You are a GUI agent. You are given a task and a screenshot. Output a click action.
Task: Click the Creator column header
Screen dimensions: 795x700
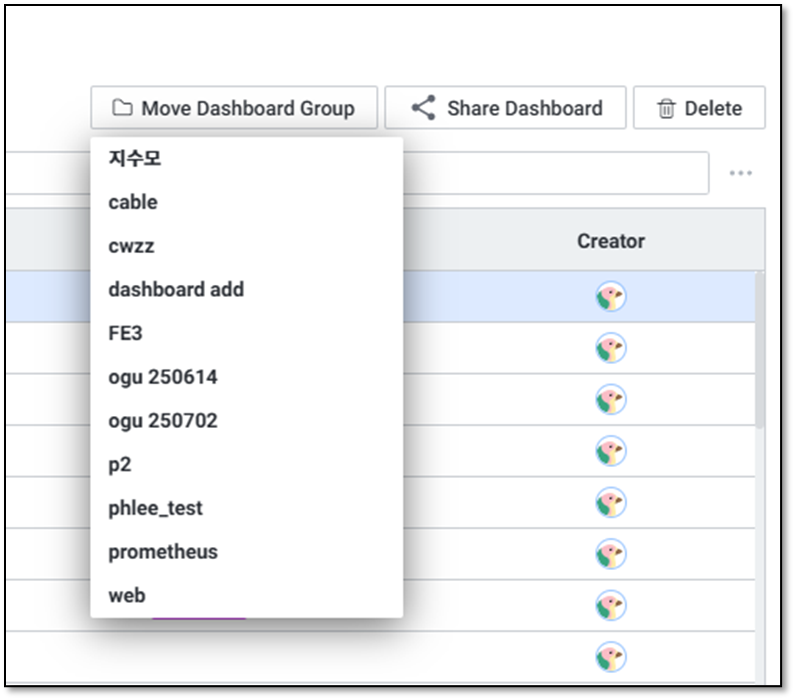(611, 241)
